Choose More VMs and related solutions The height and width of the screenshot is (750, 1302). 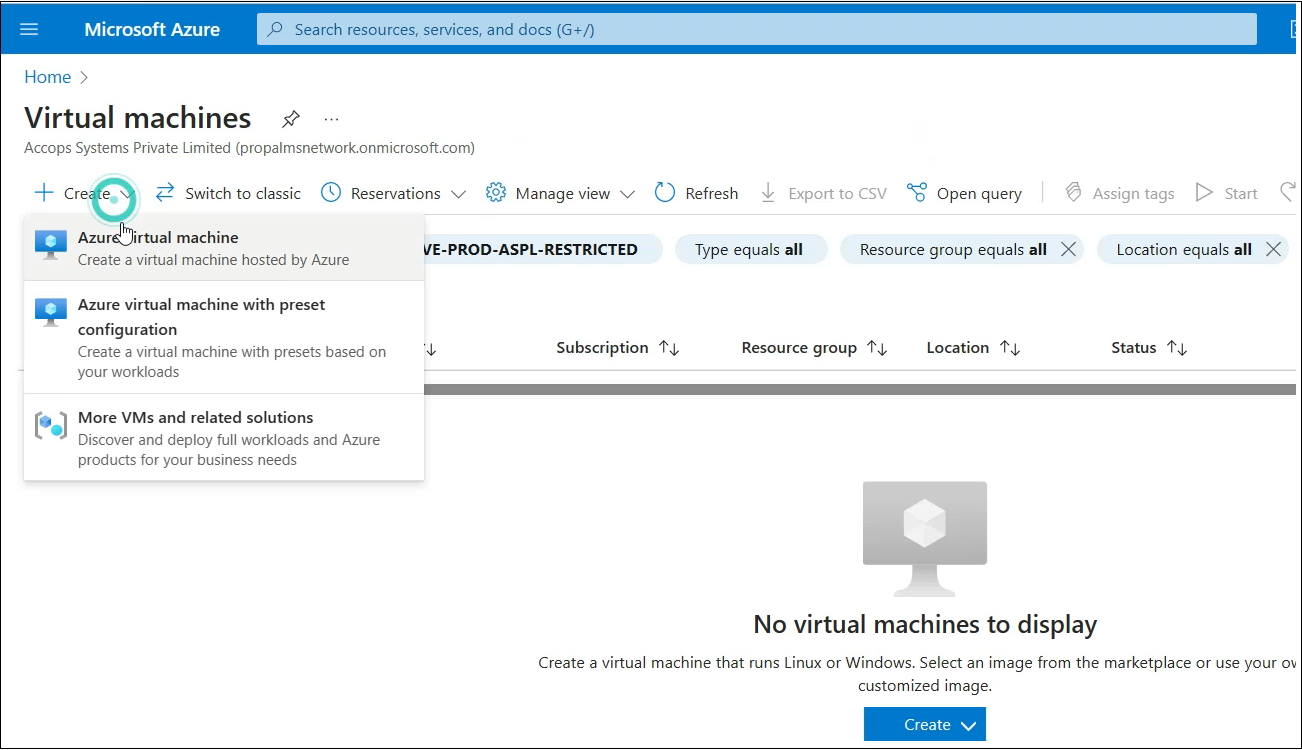coord(224,438)
